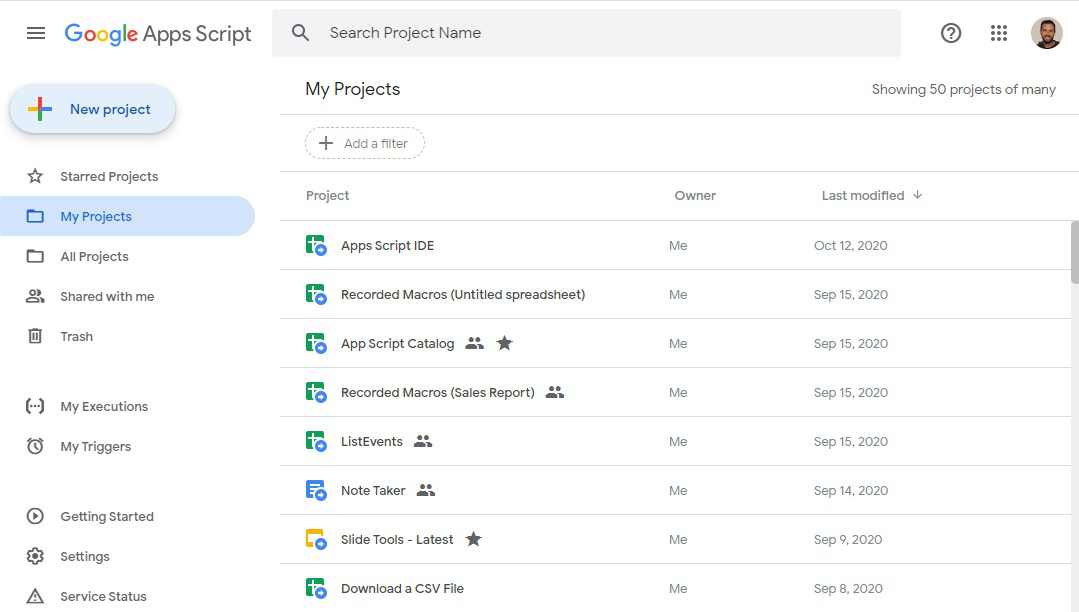Screen dimensions: 1079x612
Task: Create a New project
Action: (93, 109)
